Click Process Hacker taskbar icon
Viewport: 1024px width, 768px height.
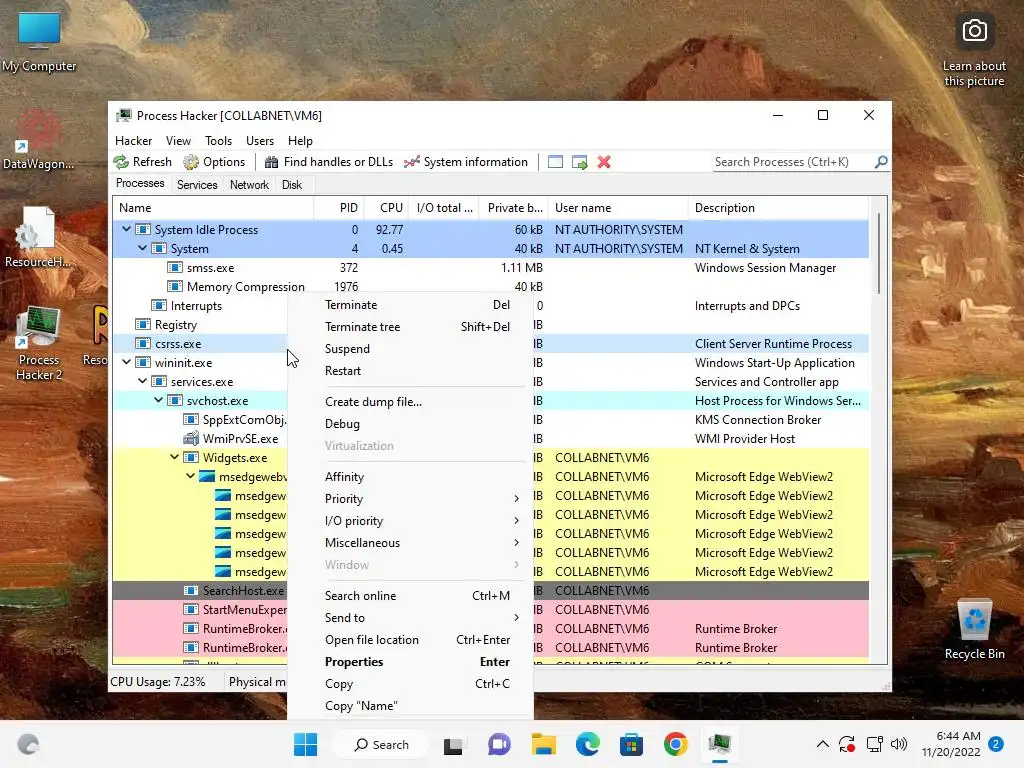point(720,744)
